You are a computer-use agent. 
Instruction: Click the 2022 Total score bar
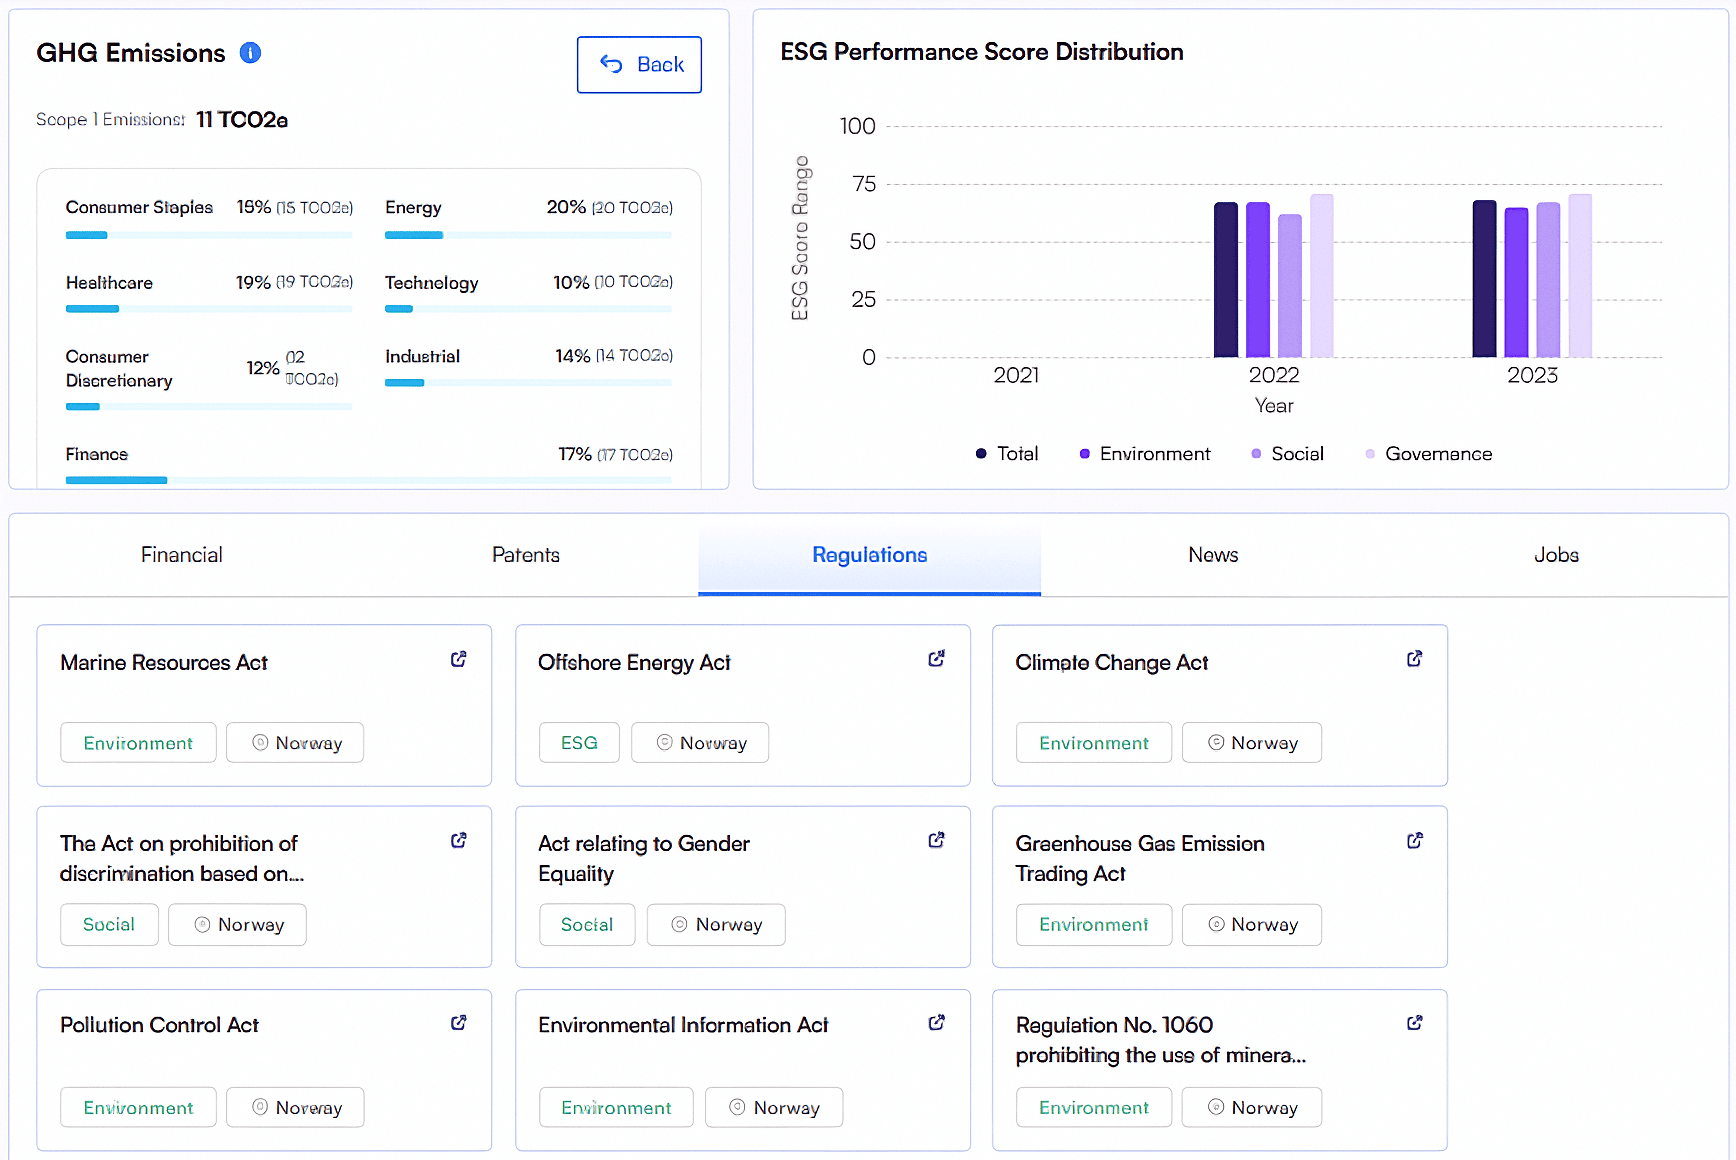[x=1226, y=280]
